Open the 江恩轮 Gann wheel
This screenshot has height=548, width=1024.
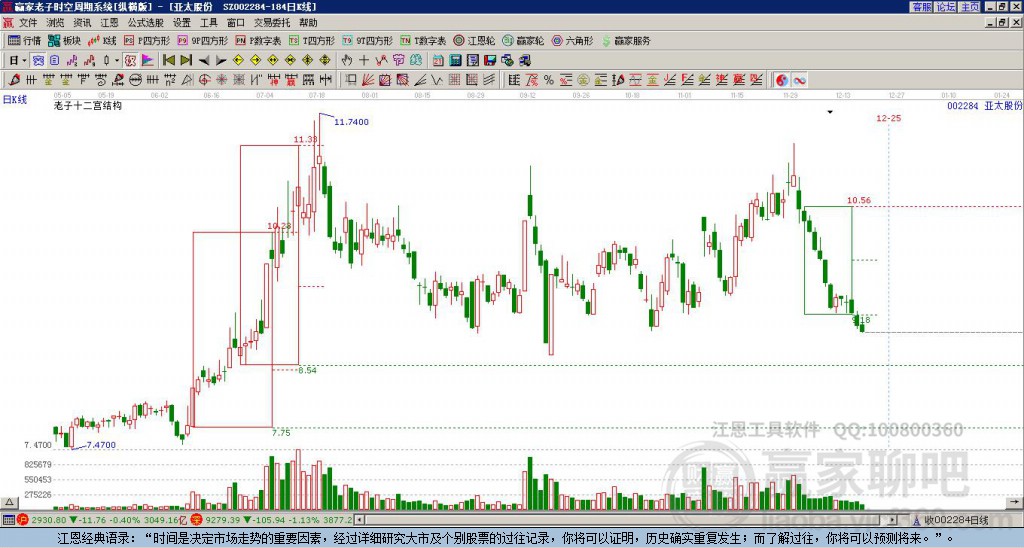474,40
